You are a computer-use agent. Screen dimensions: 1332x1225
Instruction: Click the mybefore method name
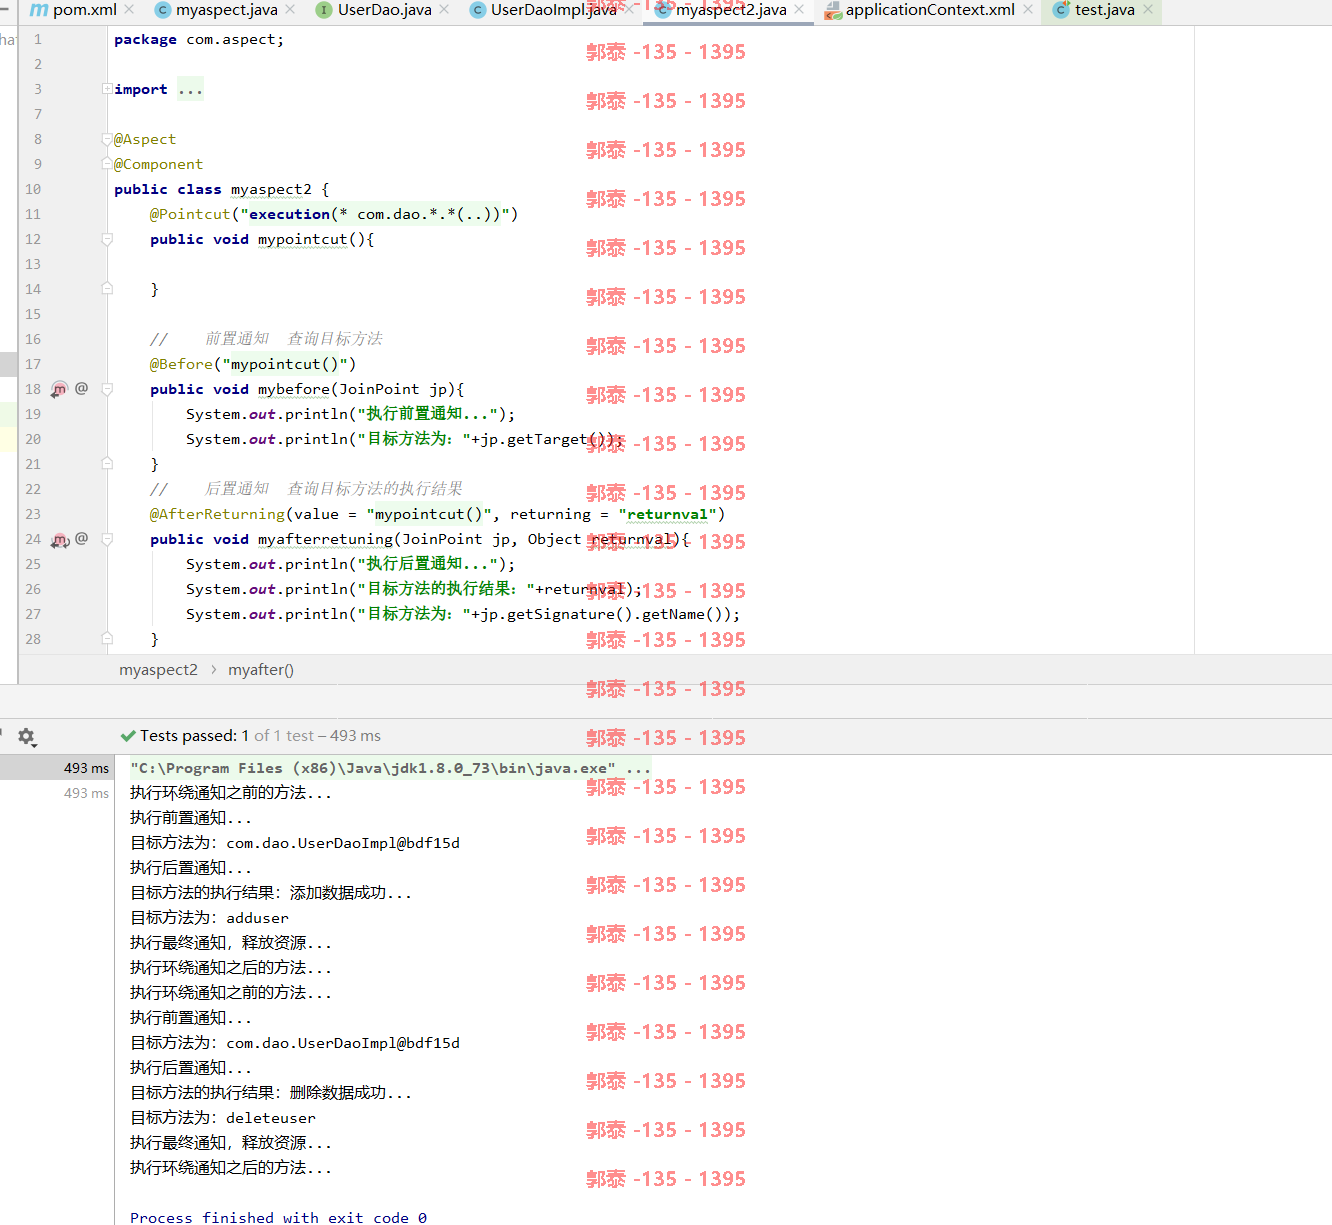click(294, 389)
